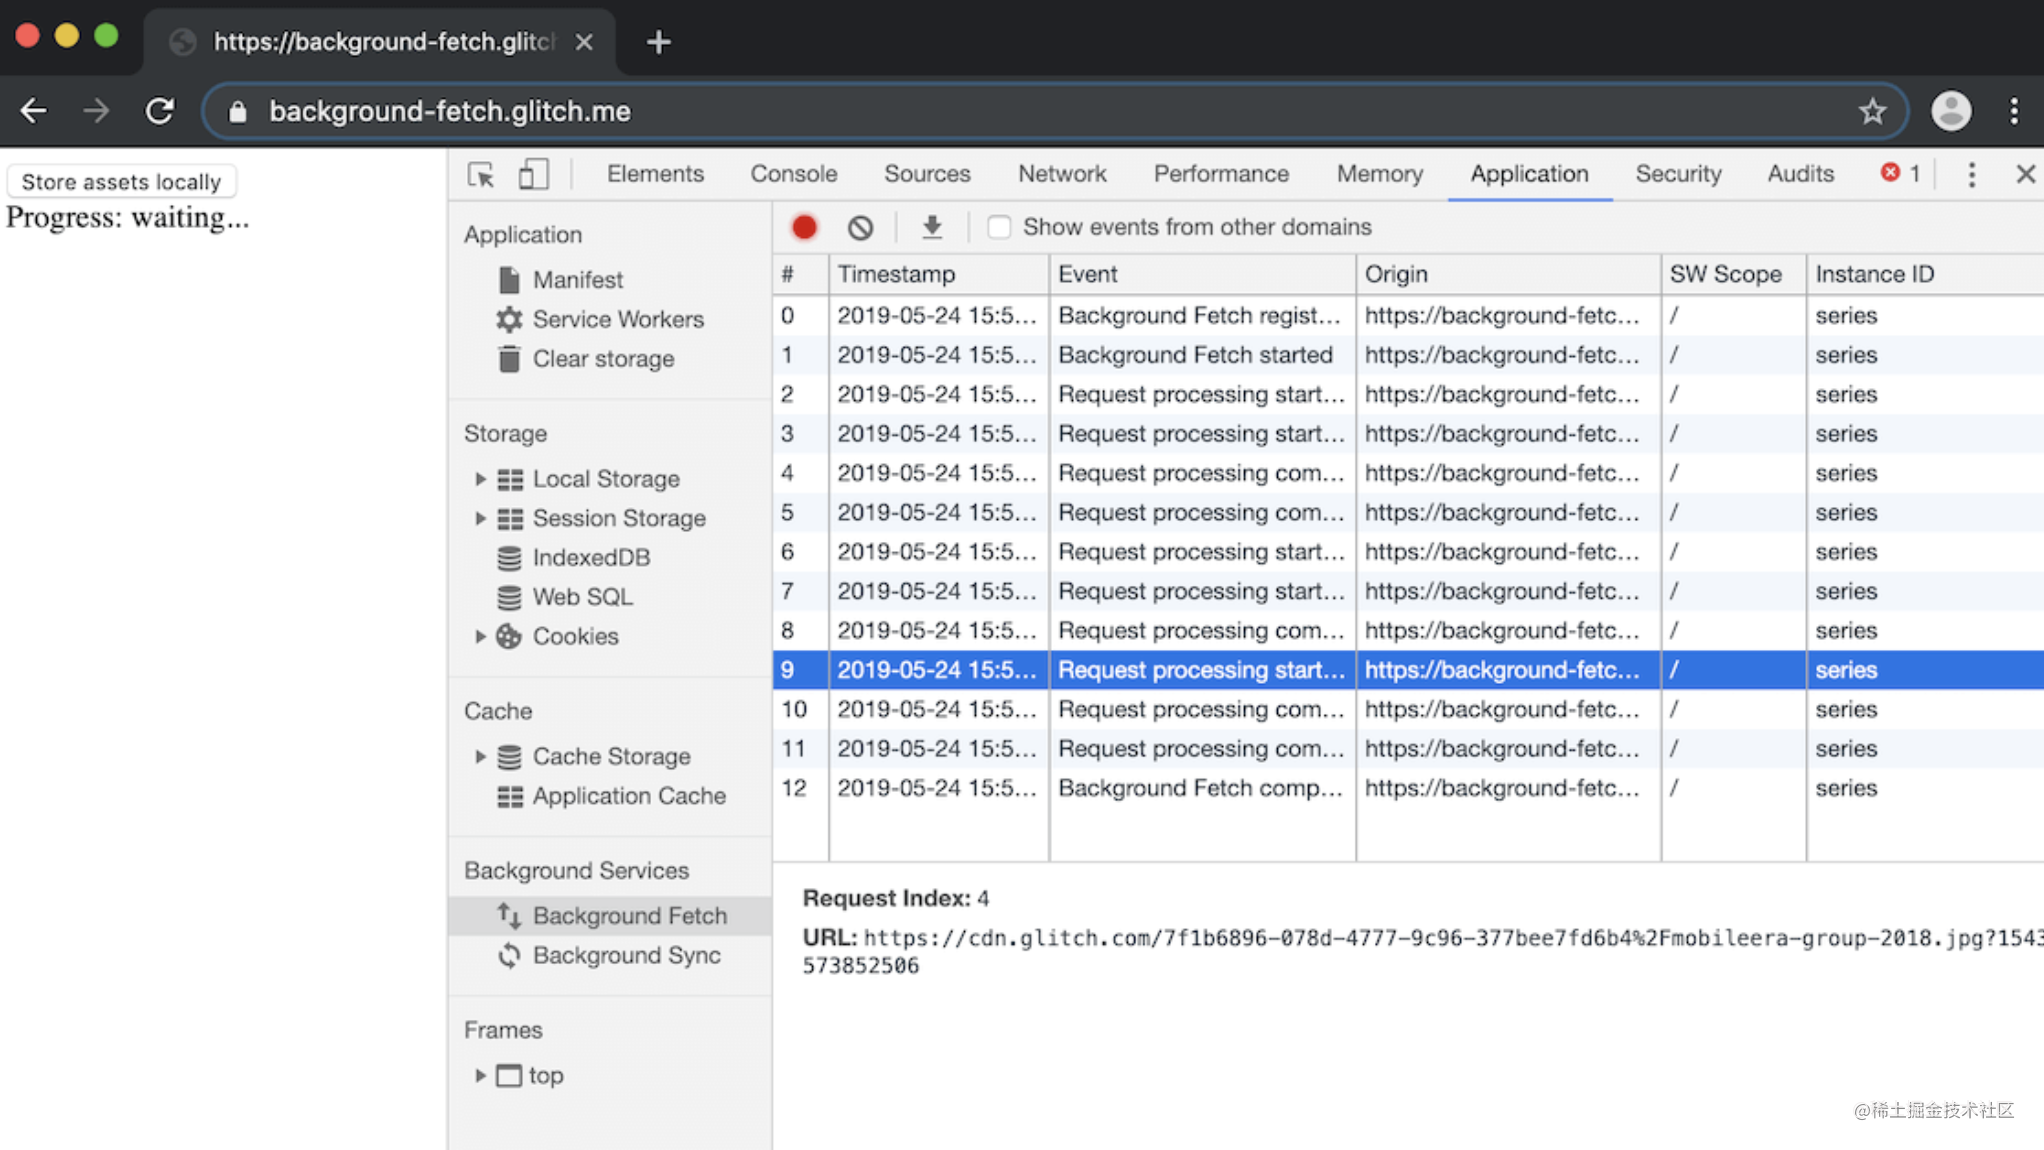Switch to the Memory tab
2044x1150 pixels.
(1379, 174)
